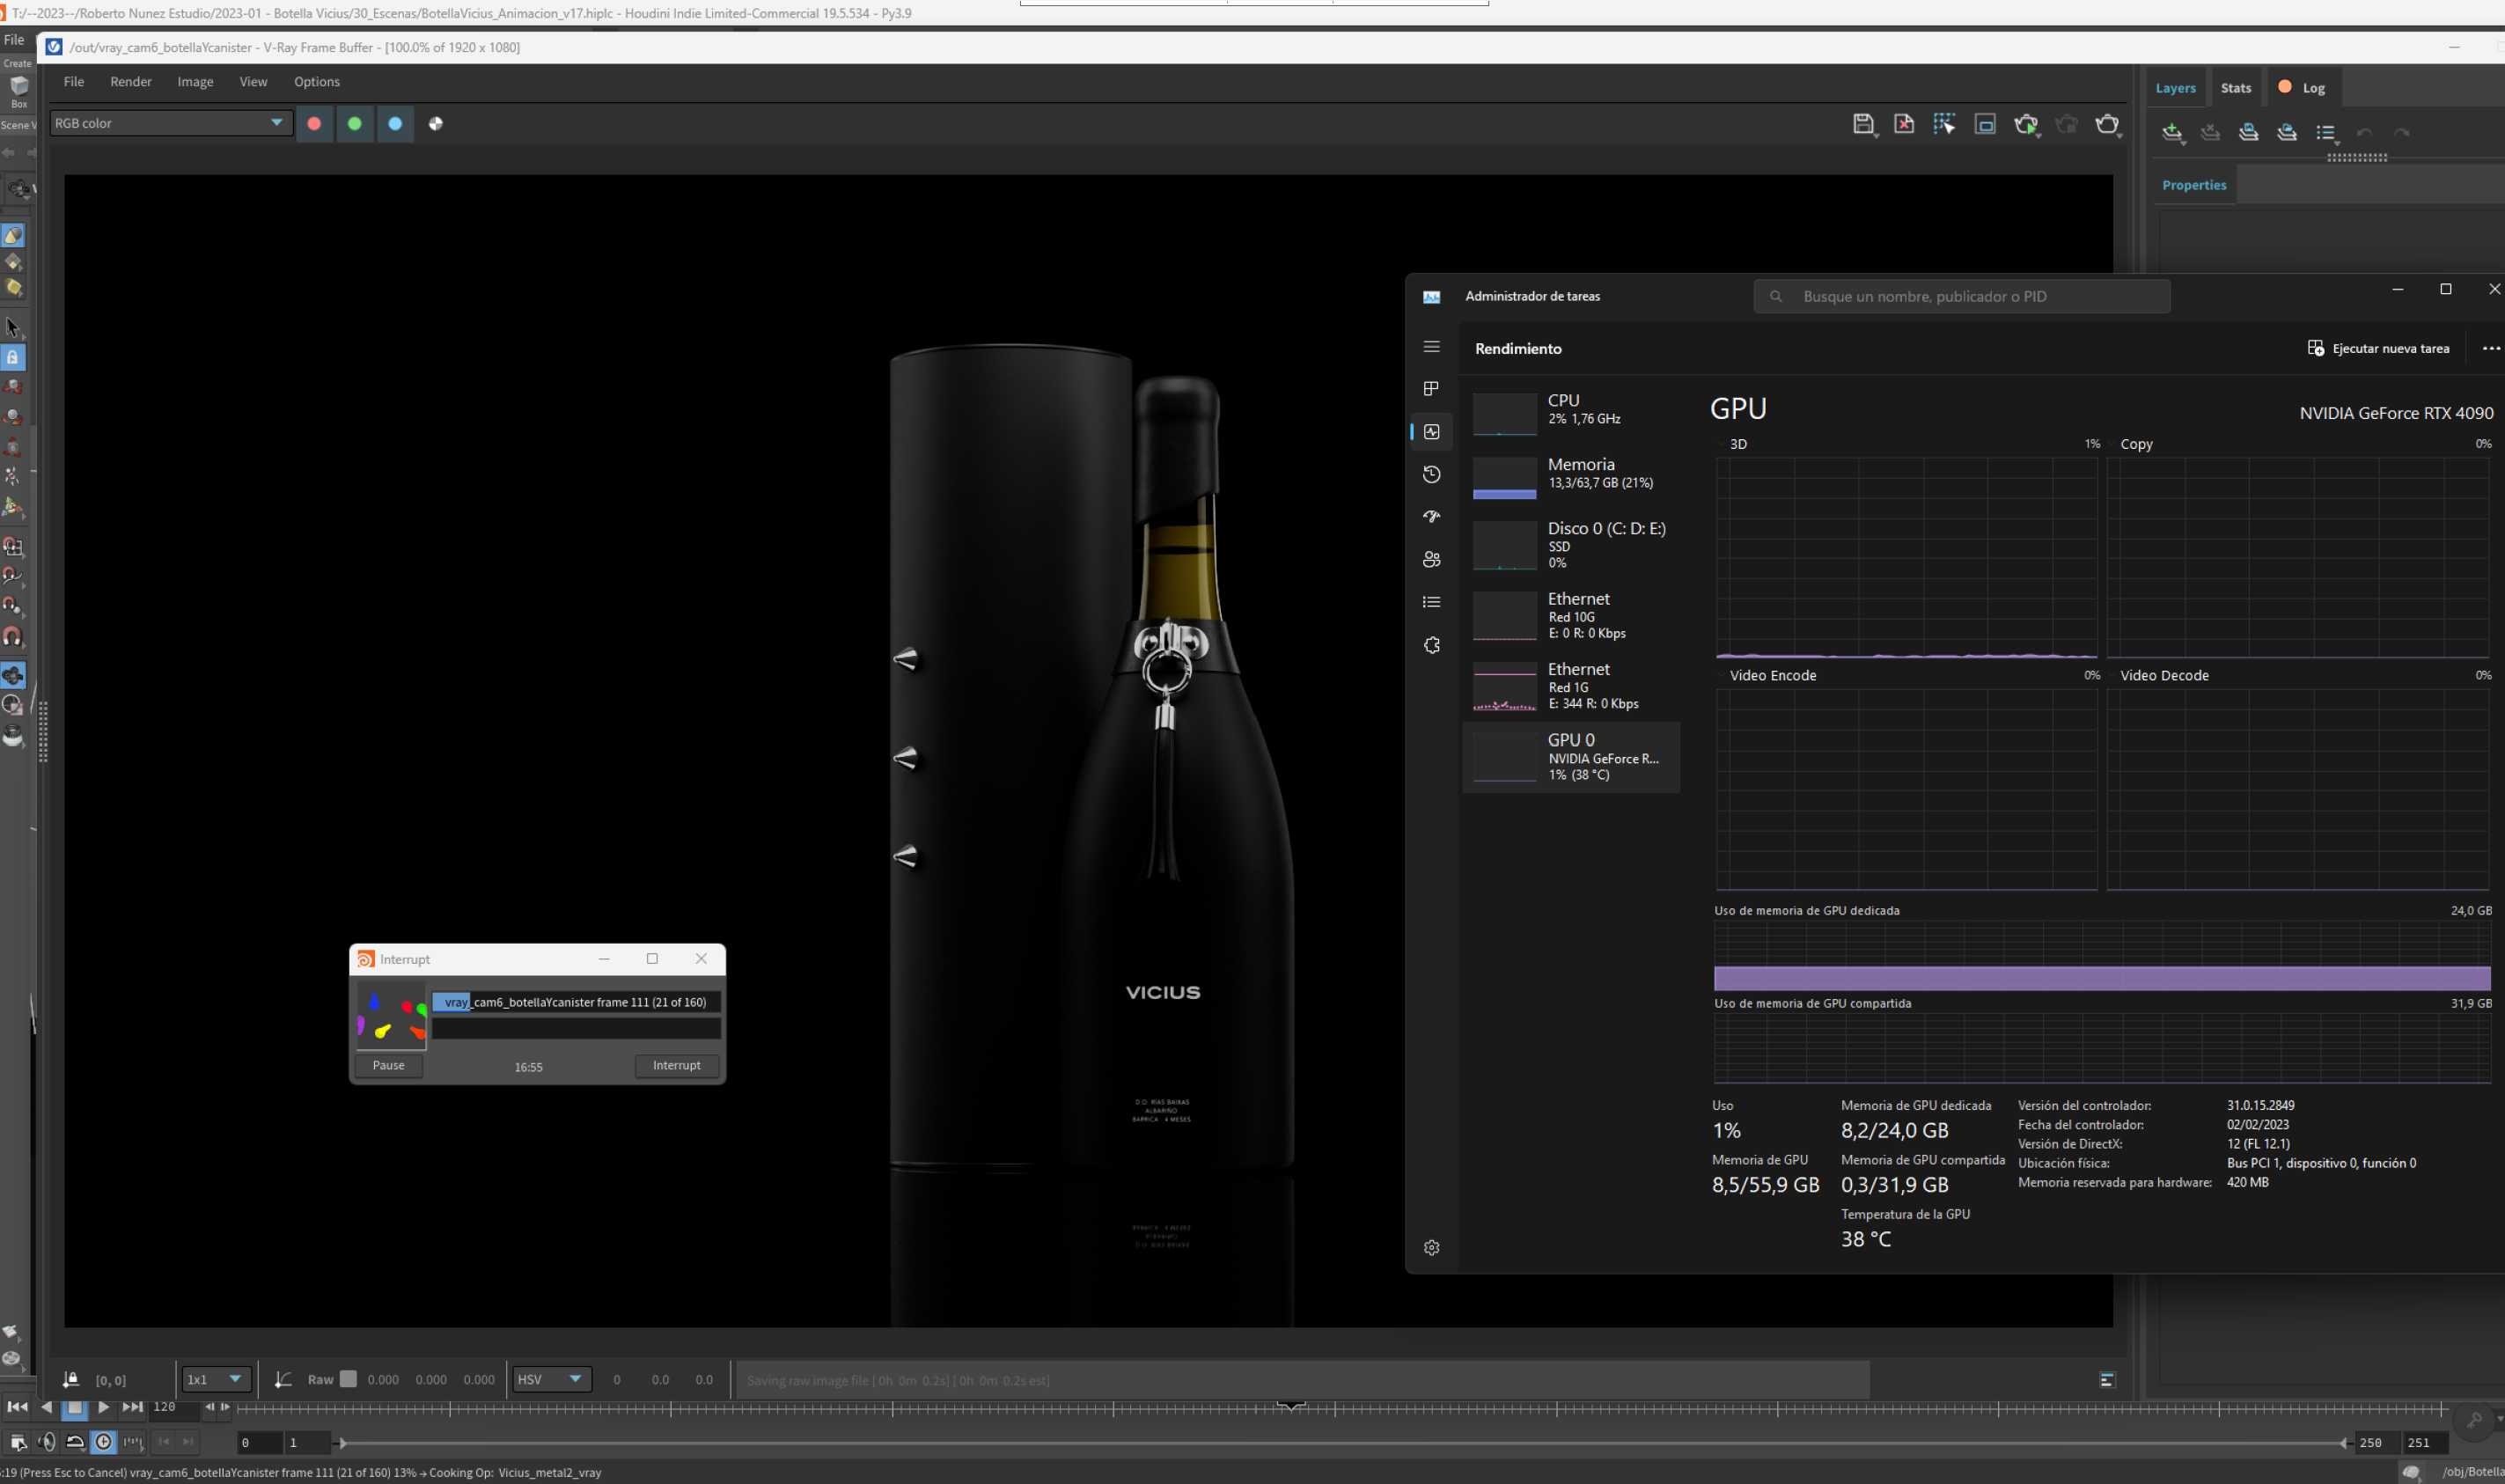
Task: Click Ejecutar nueva tarea in Task Manager
Action: [x=2377, y=348]
